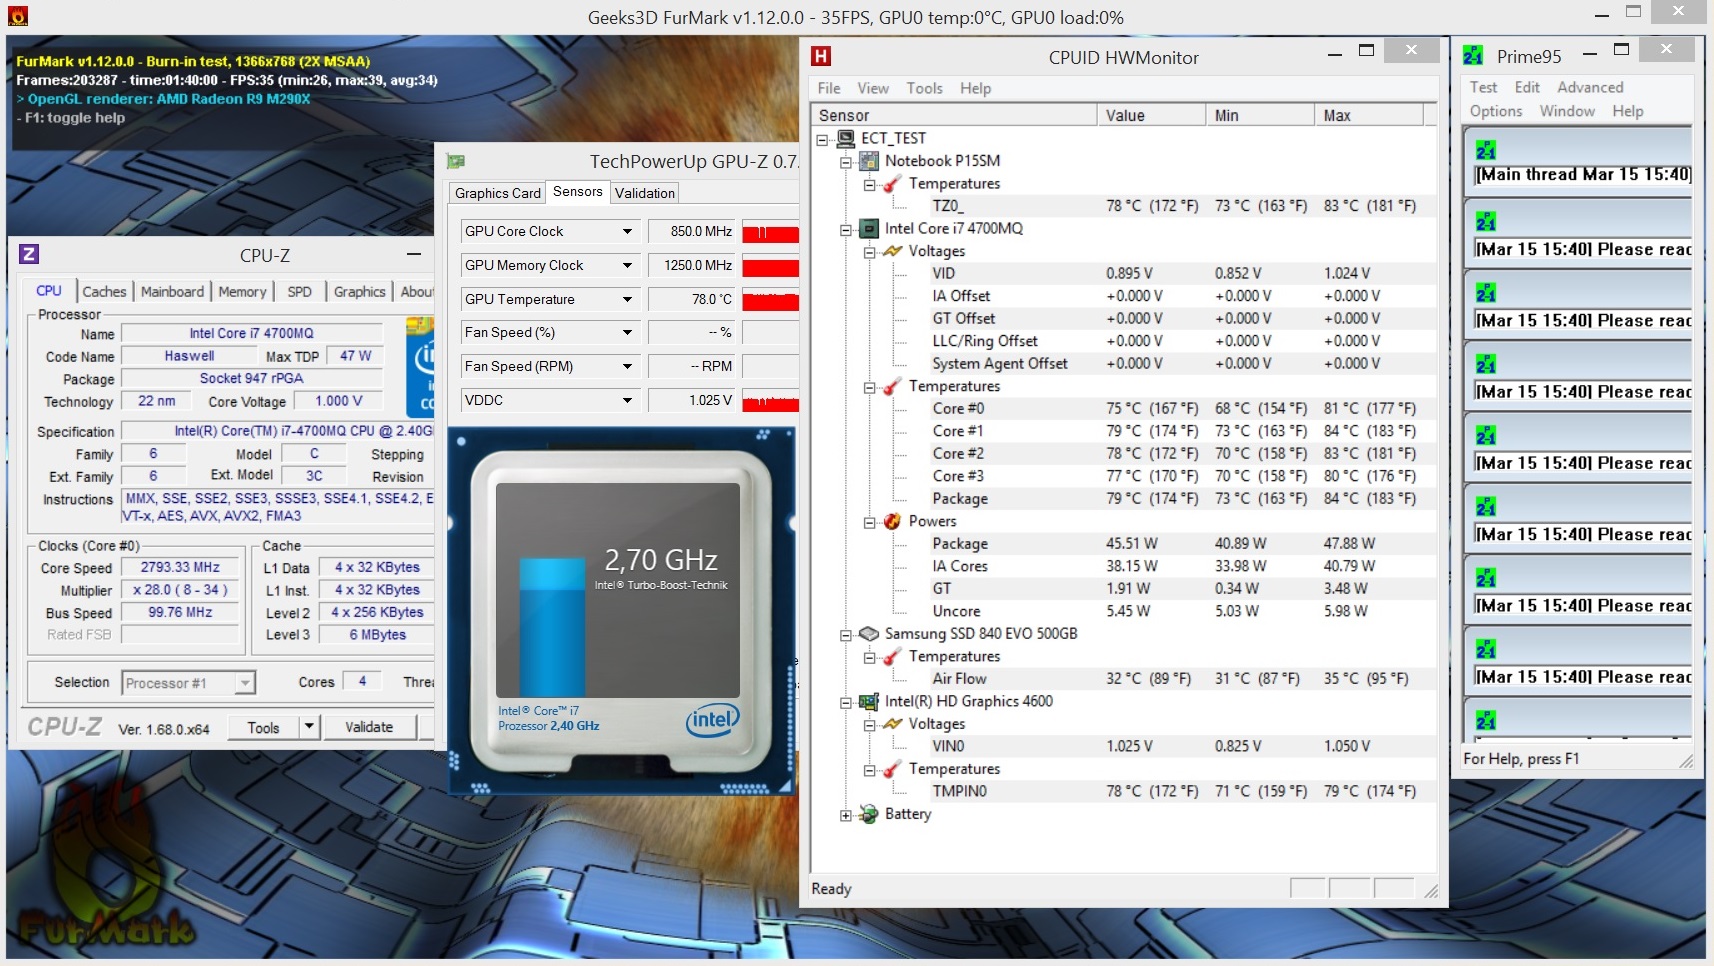This screenshot has width=1714, height=966.
Task: Open the Graphics tab in CPU-Z
Action: (x=359, y=292)
